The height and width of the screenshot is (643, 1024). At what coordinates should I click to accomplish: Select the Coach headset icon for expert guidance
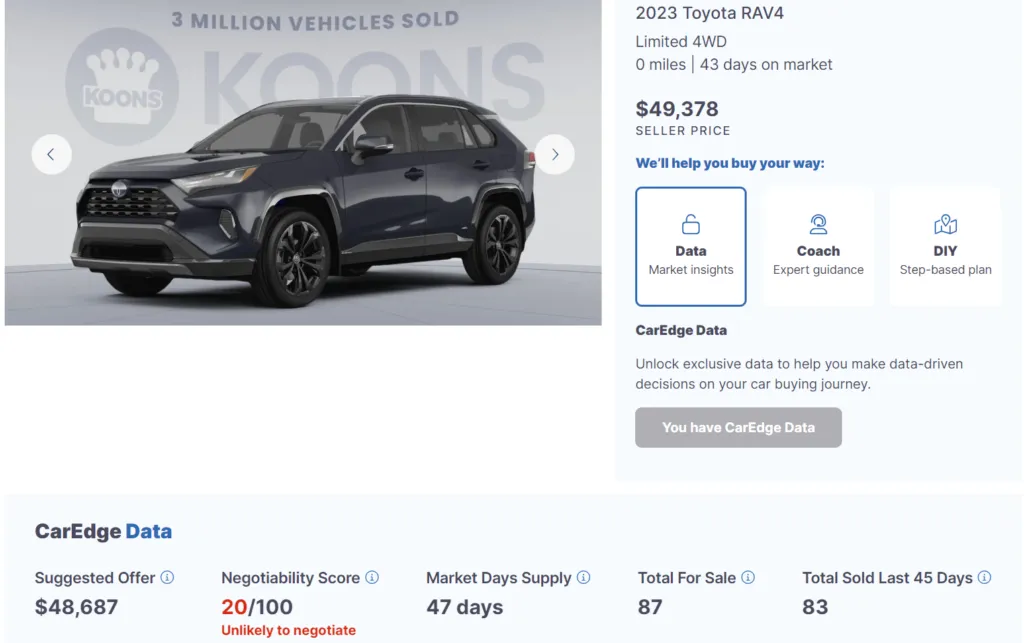click(x=818, y=224)
